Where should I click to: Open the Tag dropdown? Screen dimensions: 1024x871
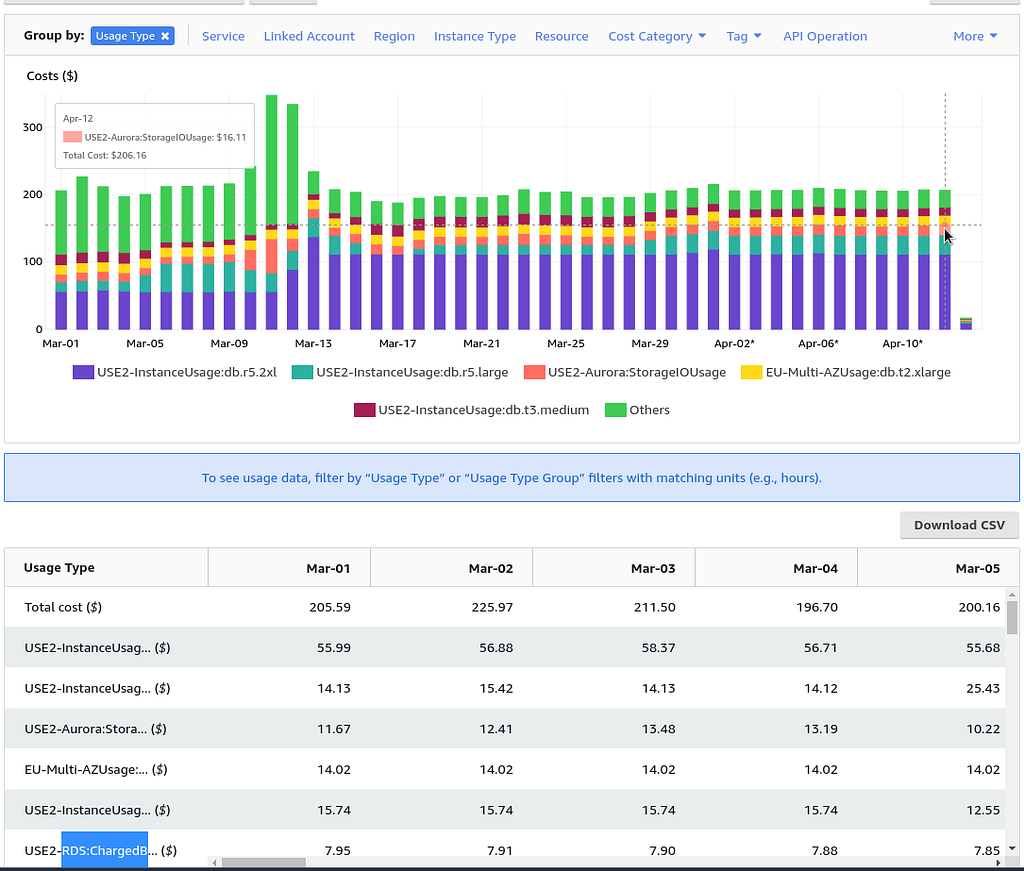click(x=744, y=36)
